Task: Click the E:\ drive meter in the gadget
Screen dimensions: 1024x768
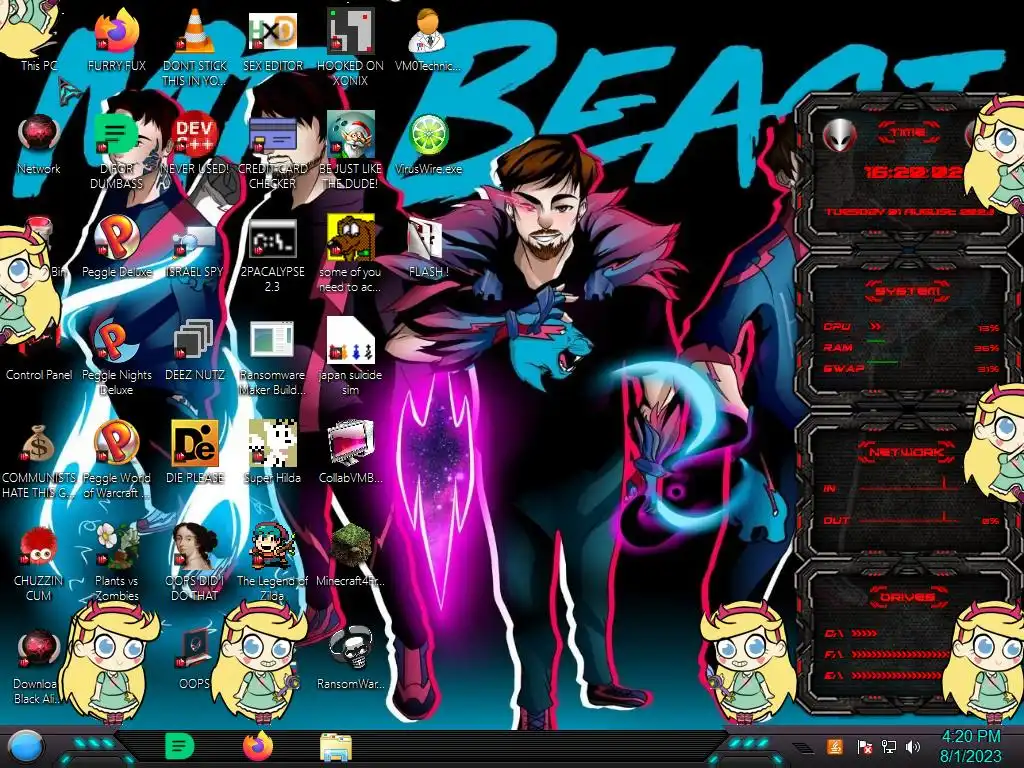Action: (882, 675)
